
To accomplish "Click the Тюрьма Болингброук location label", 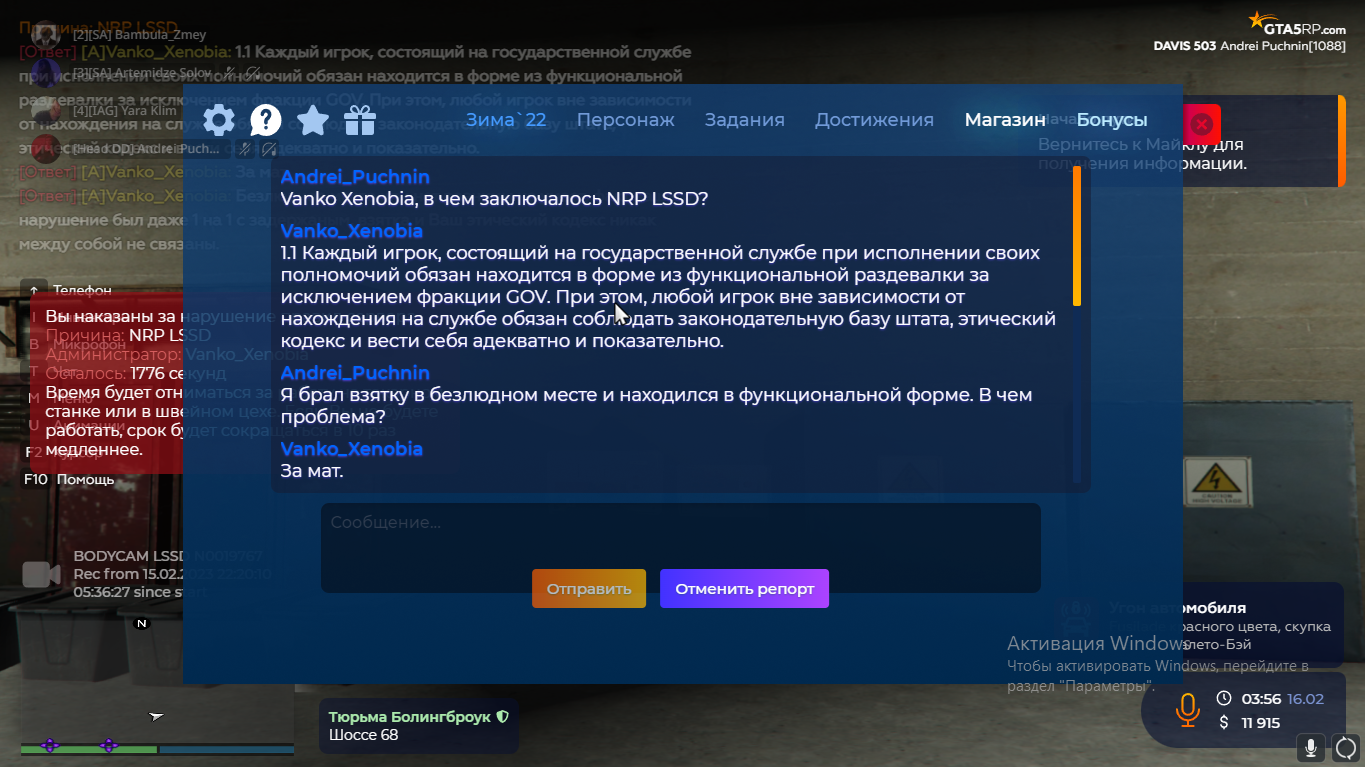I will 410,717.
